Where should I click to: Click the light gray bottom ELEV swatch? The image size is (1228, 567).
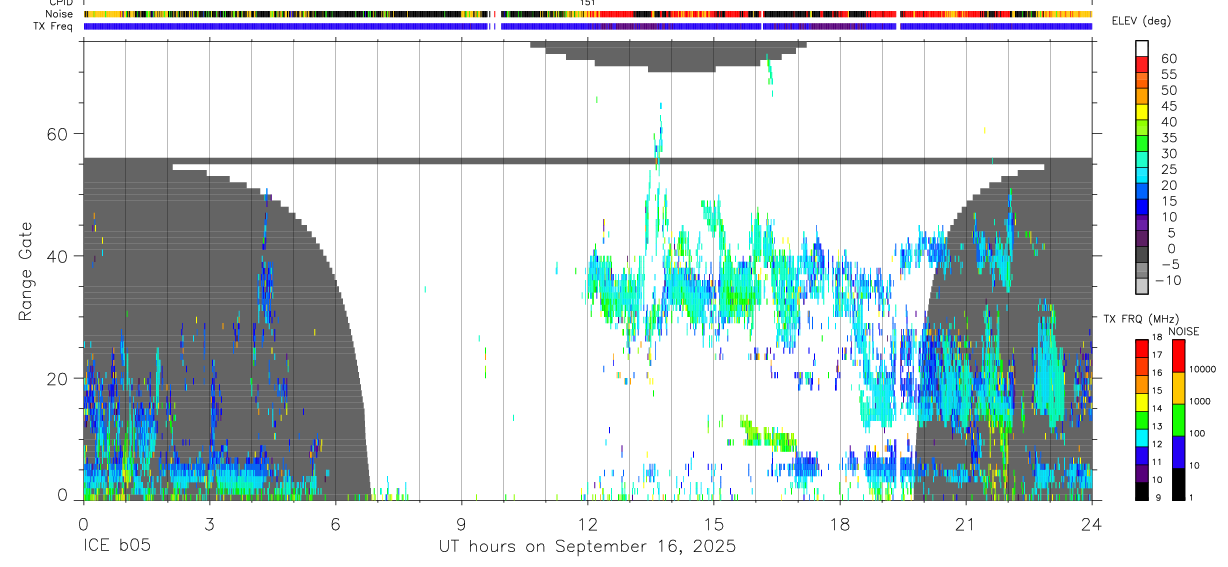click(1142, 286)
